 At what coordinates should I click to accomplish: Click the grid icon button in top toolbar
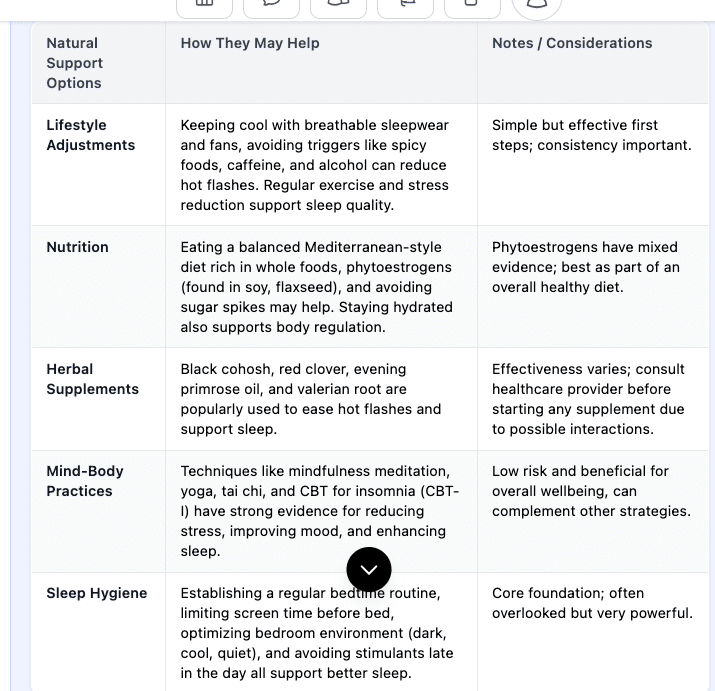204,5
